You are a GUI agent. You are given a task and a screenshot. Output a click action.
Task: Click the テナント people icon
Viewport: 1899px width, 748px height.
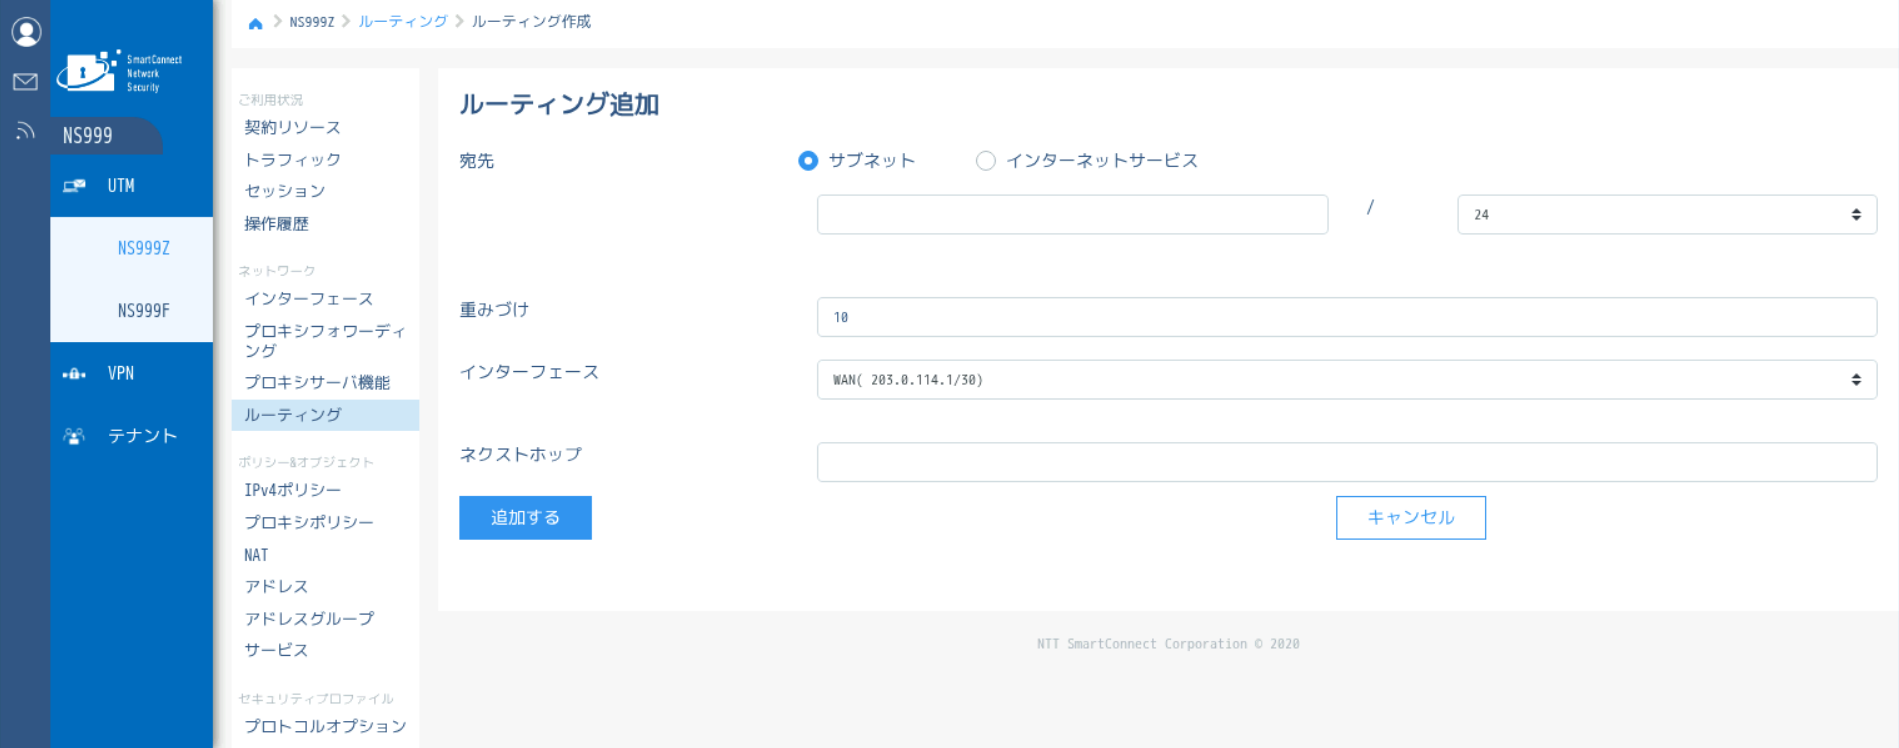(74, 436)
